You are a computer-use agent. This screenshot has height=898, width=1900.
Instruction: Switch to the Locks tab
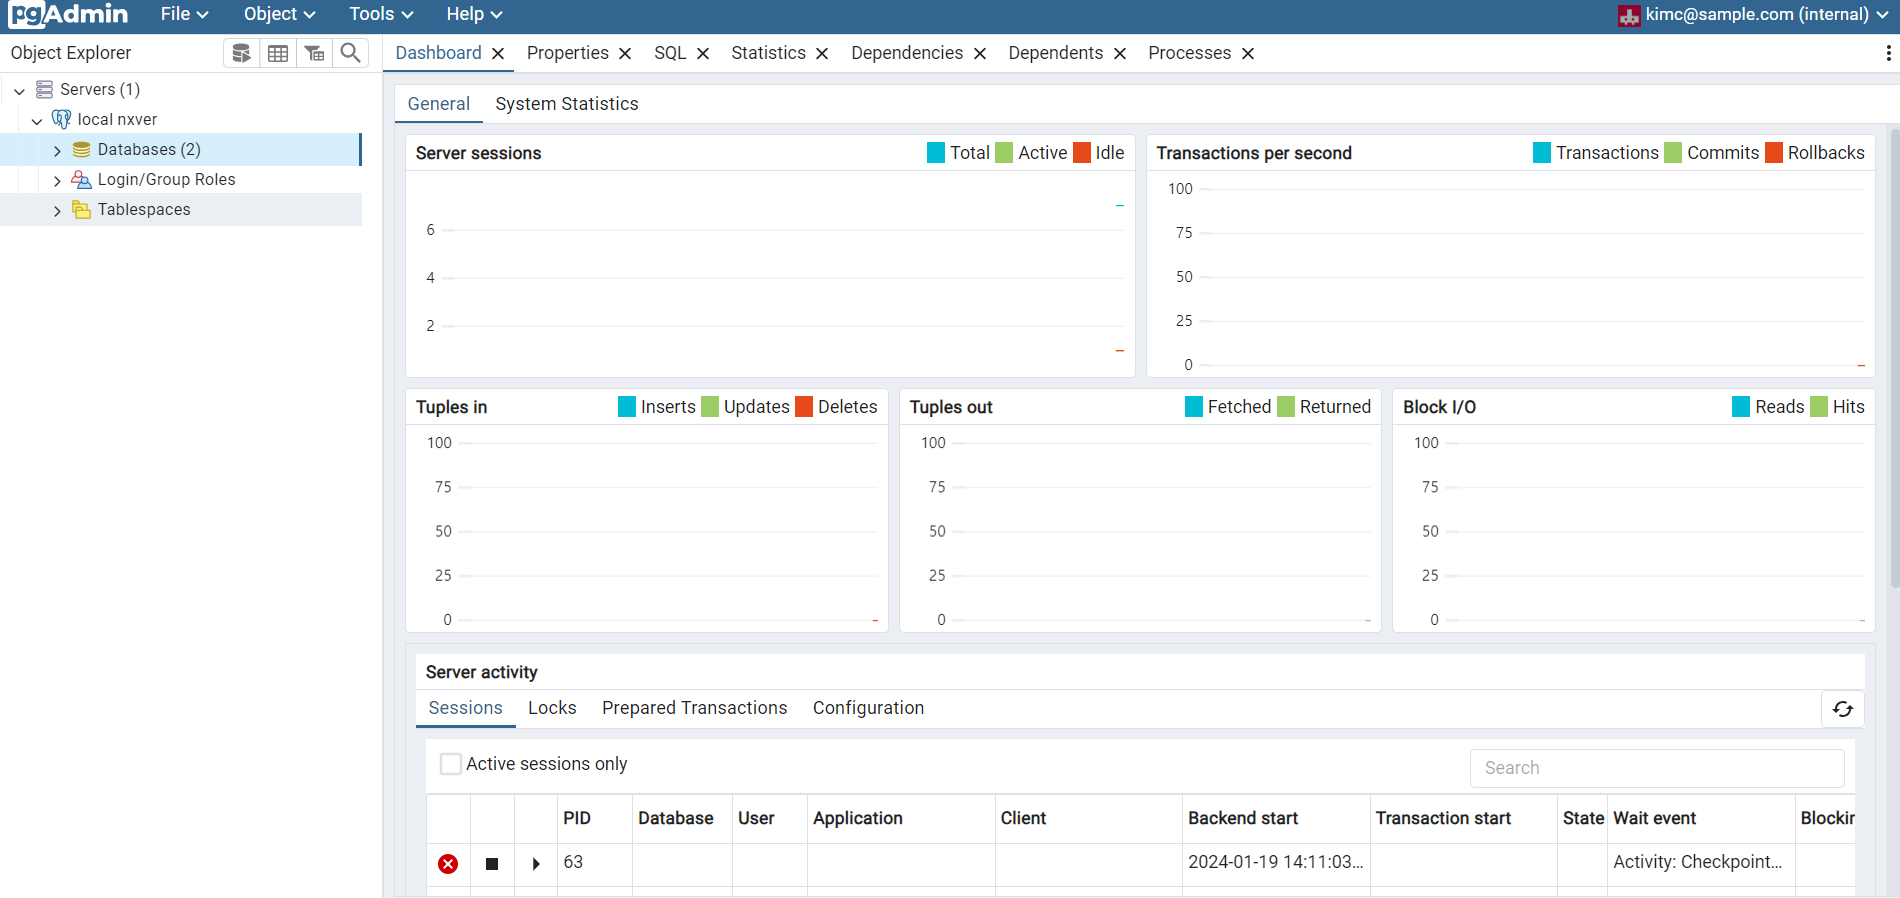552,708
